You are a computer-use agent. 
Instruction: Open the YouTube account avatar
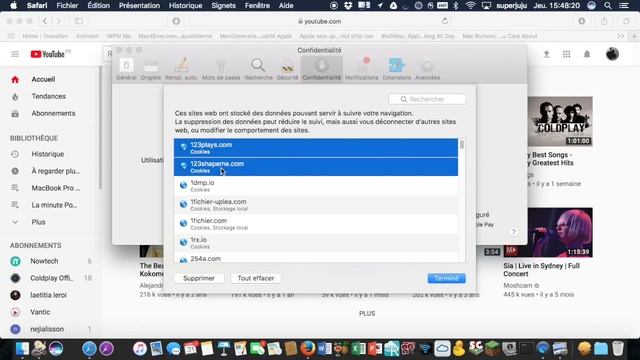[x=612, y=54]
